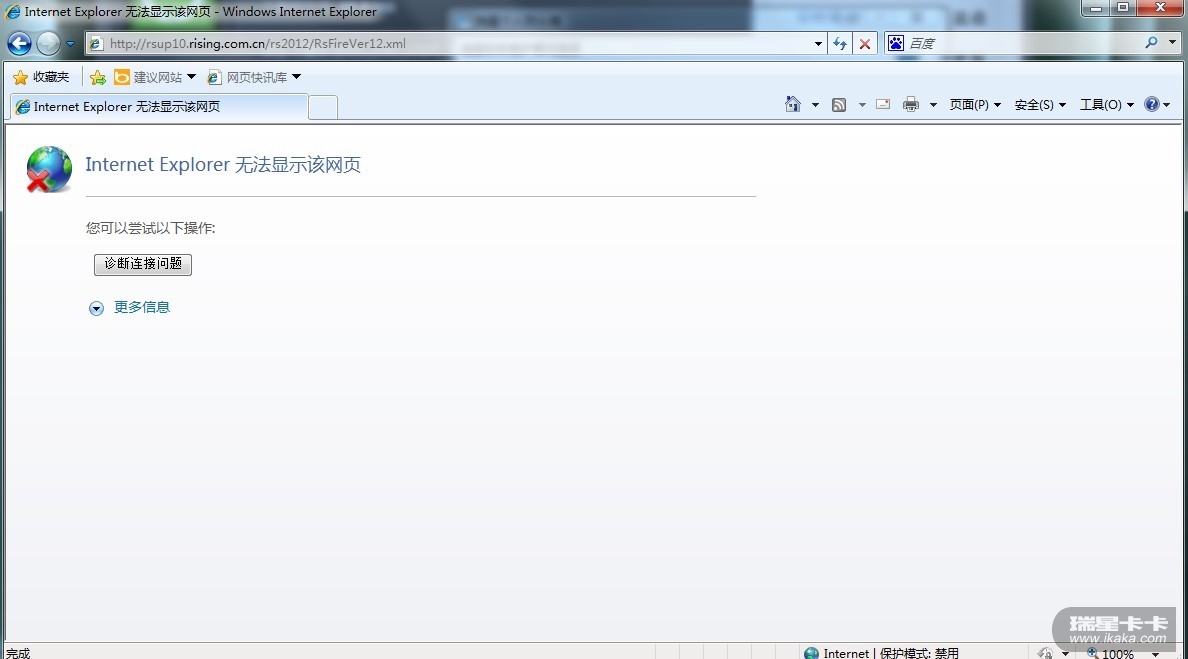This screenshot has width=1188, height=659.
Task: Click the Forward navigation arrow
Action: pyautogui.click(x=48, y=44)
